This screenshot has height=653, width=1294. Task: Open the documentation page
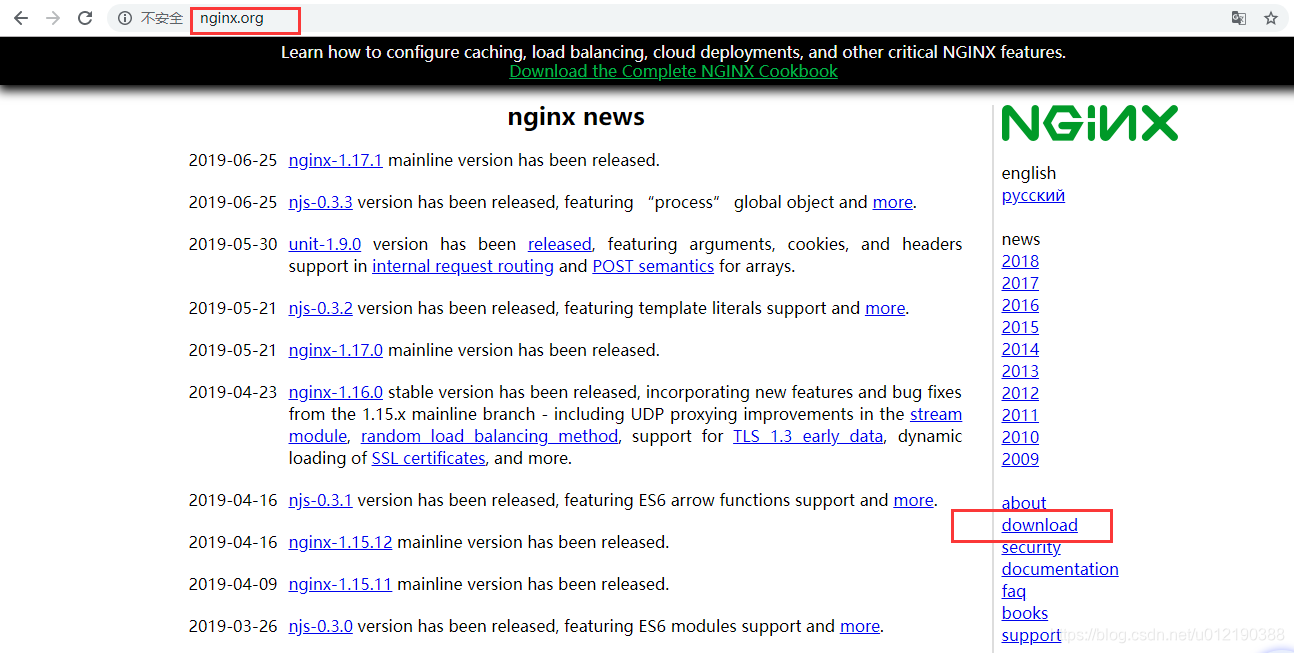click(1060, 569)
